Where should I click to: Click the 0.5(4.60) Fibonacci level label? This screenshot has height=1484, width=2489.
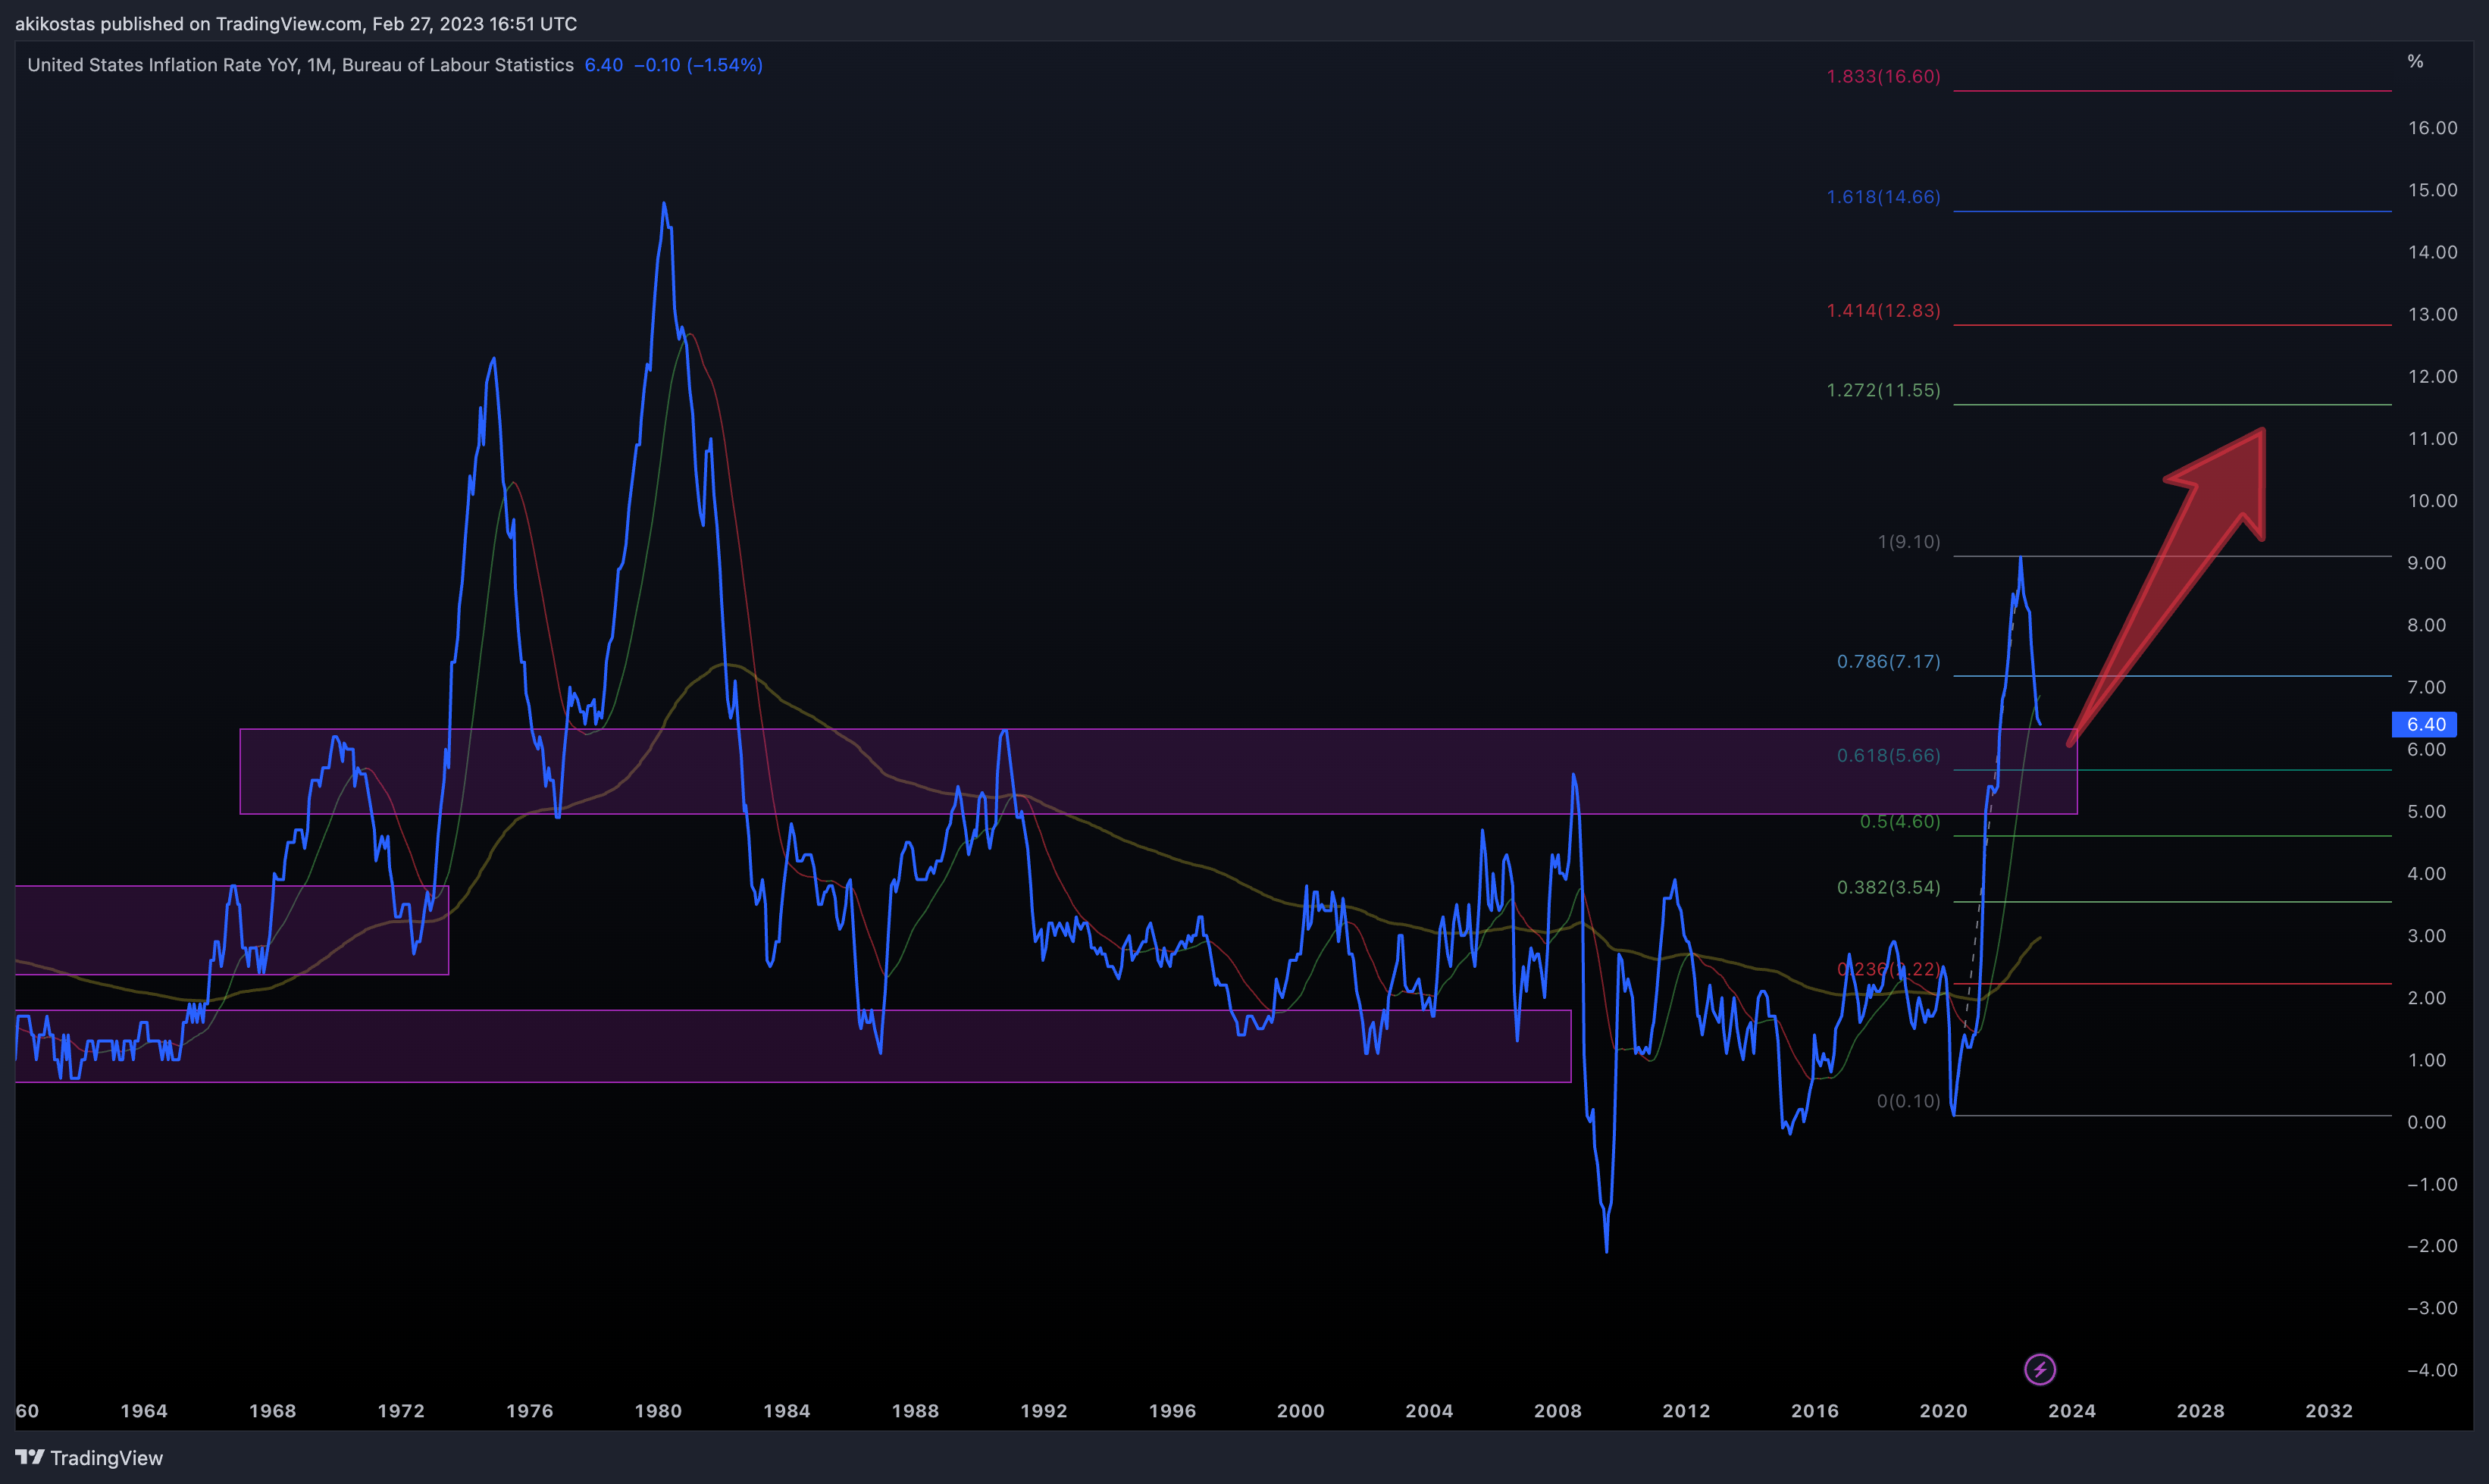pos(1899,822)
